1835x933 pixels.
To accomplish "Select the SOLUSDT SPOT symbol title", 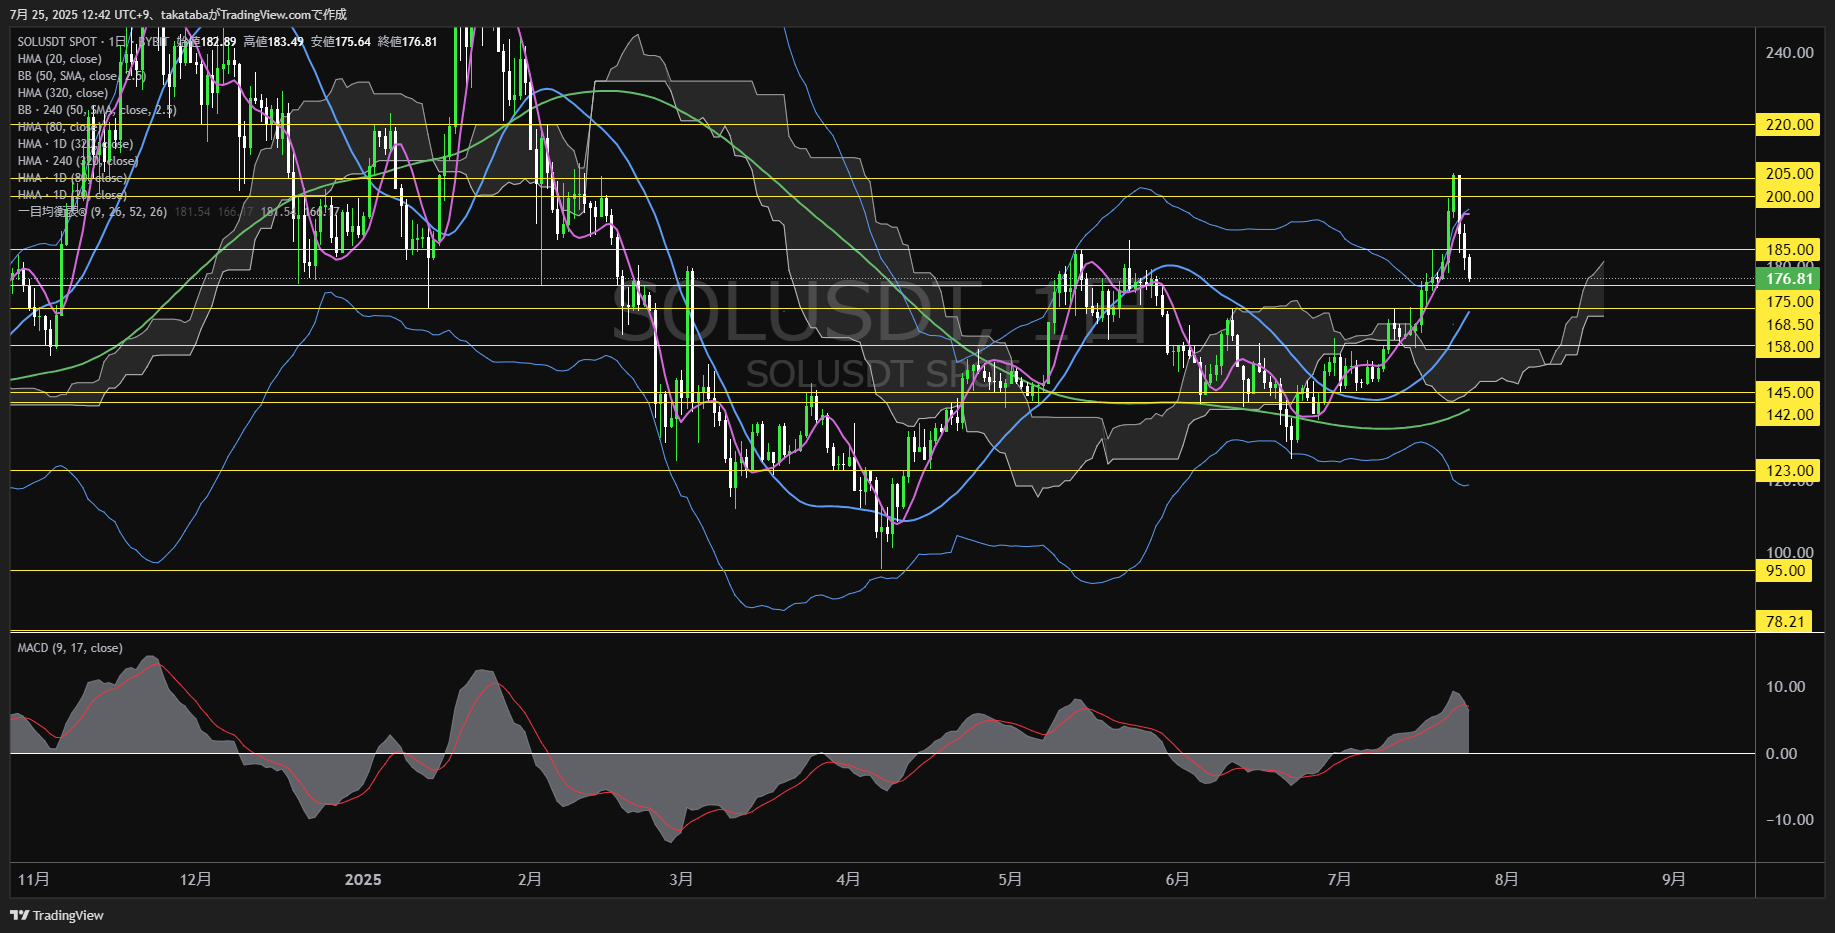I will click(x=57, y=42).
